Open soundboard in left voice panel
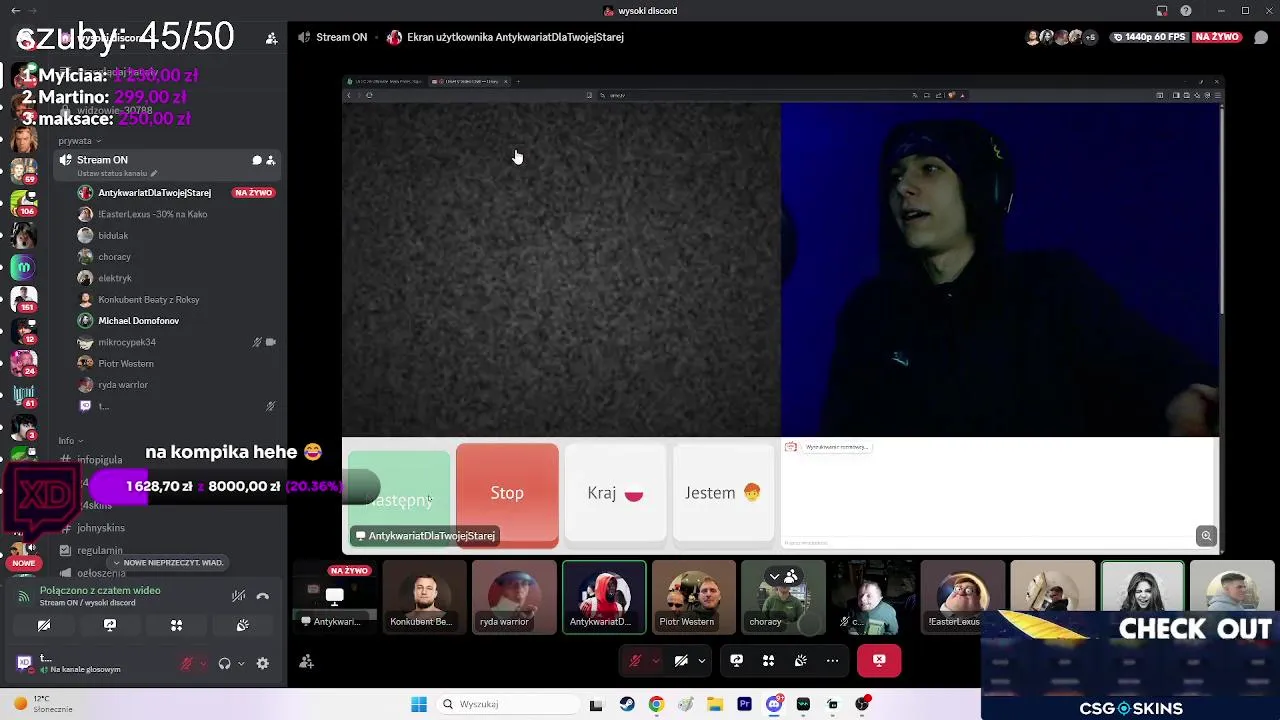This screenshot has height=720, width=1280. point(242,625)
